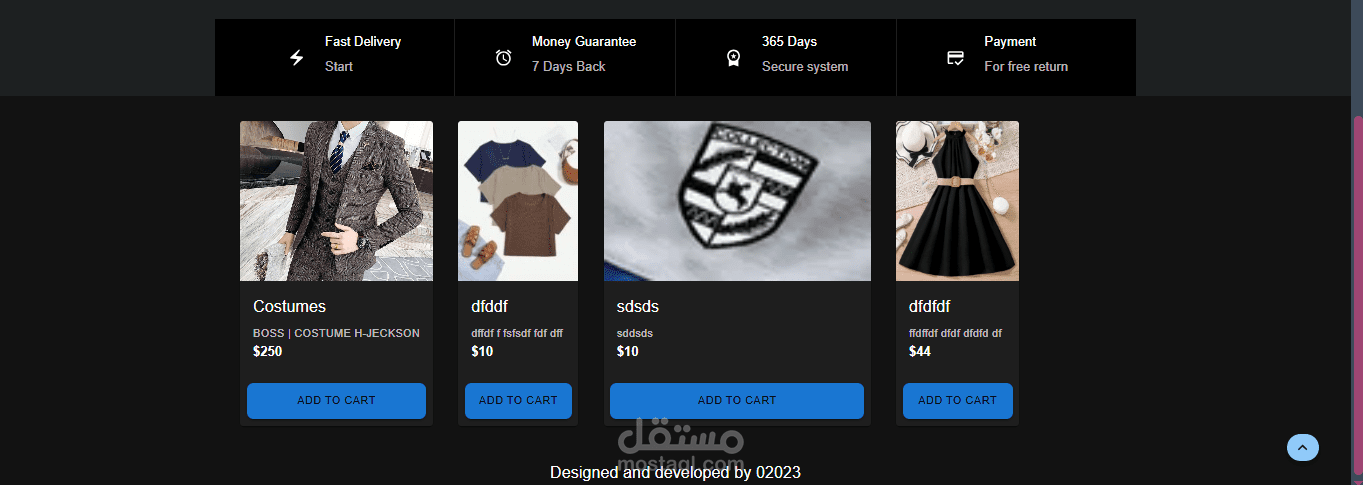Viewport: 1363px width, 485px height.
Task: Click the Money Guarantee alarm clock icon
Action: (x=504, y=58)
